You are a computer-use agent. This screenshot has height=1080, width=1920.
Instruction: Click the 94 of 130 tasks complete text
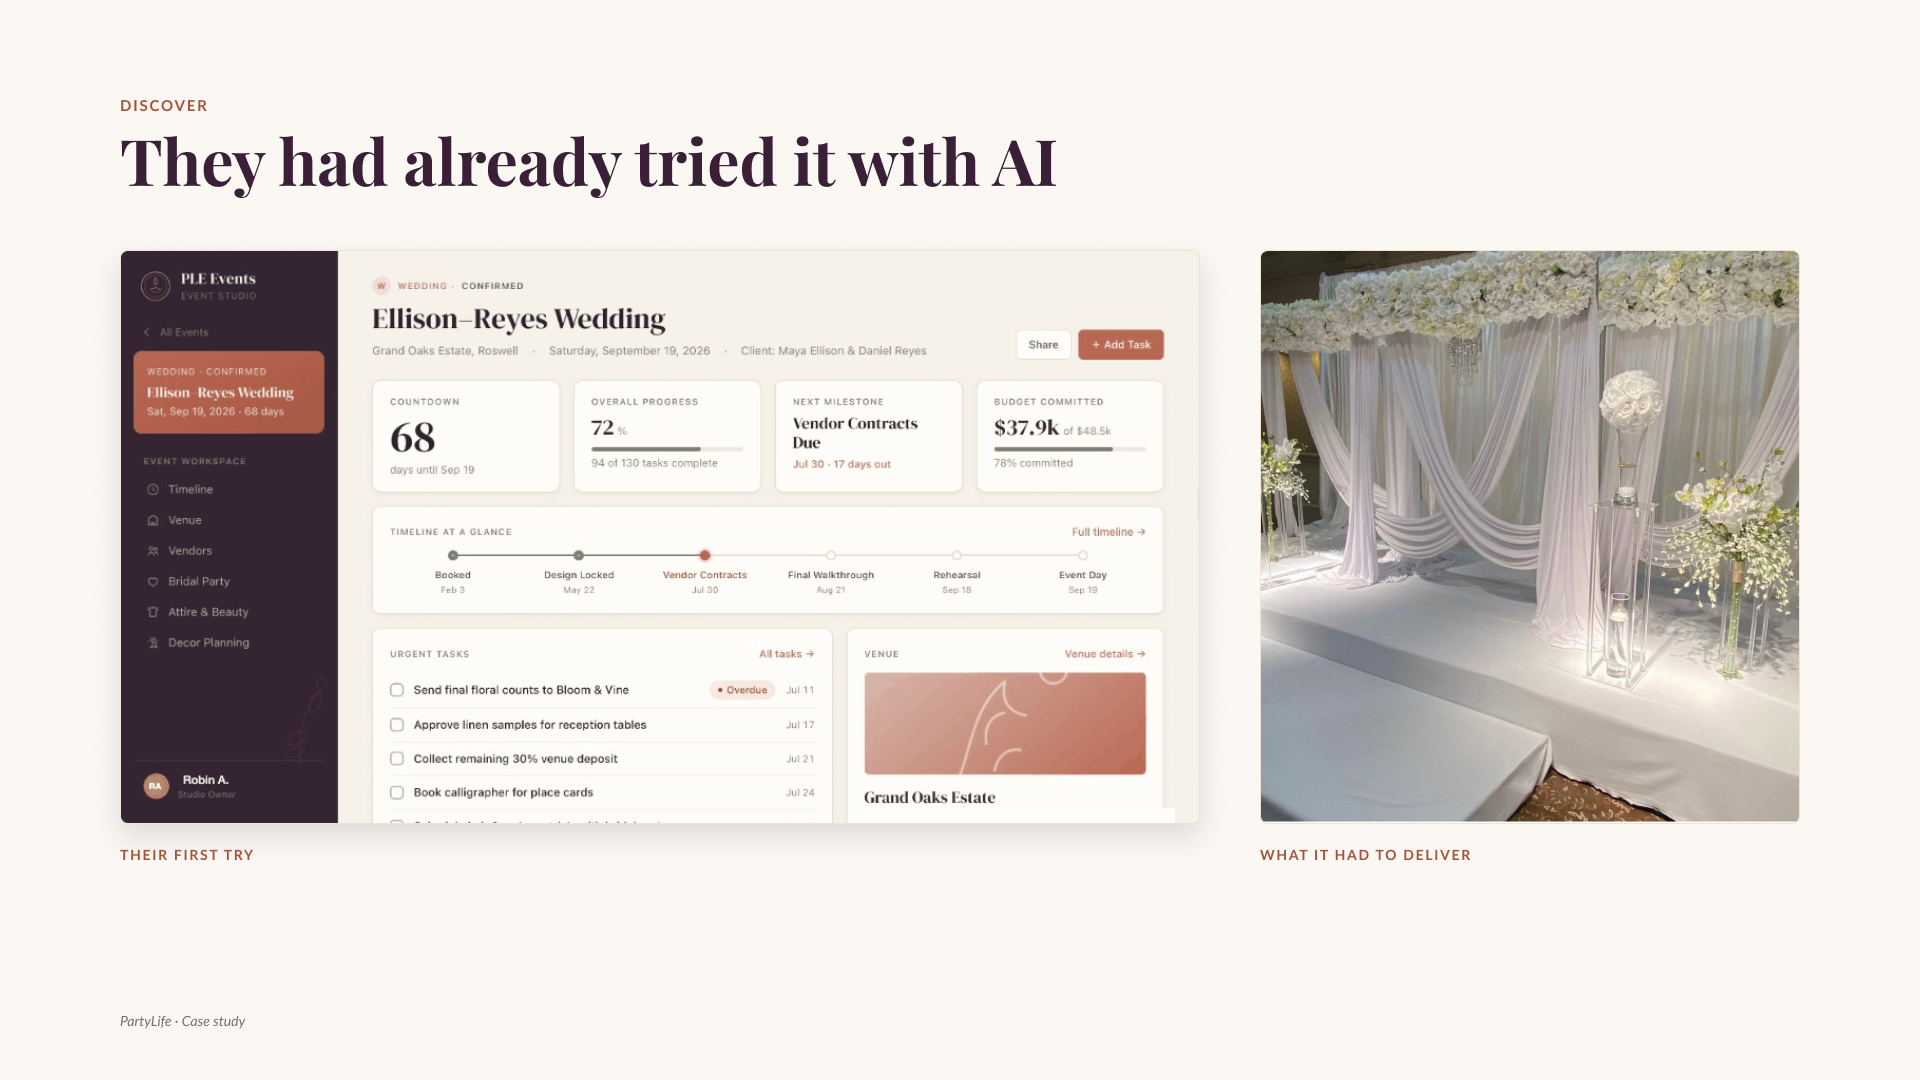(x=654, y=463)
